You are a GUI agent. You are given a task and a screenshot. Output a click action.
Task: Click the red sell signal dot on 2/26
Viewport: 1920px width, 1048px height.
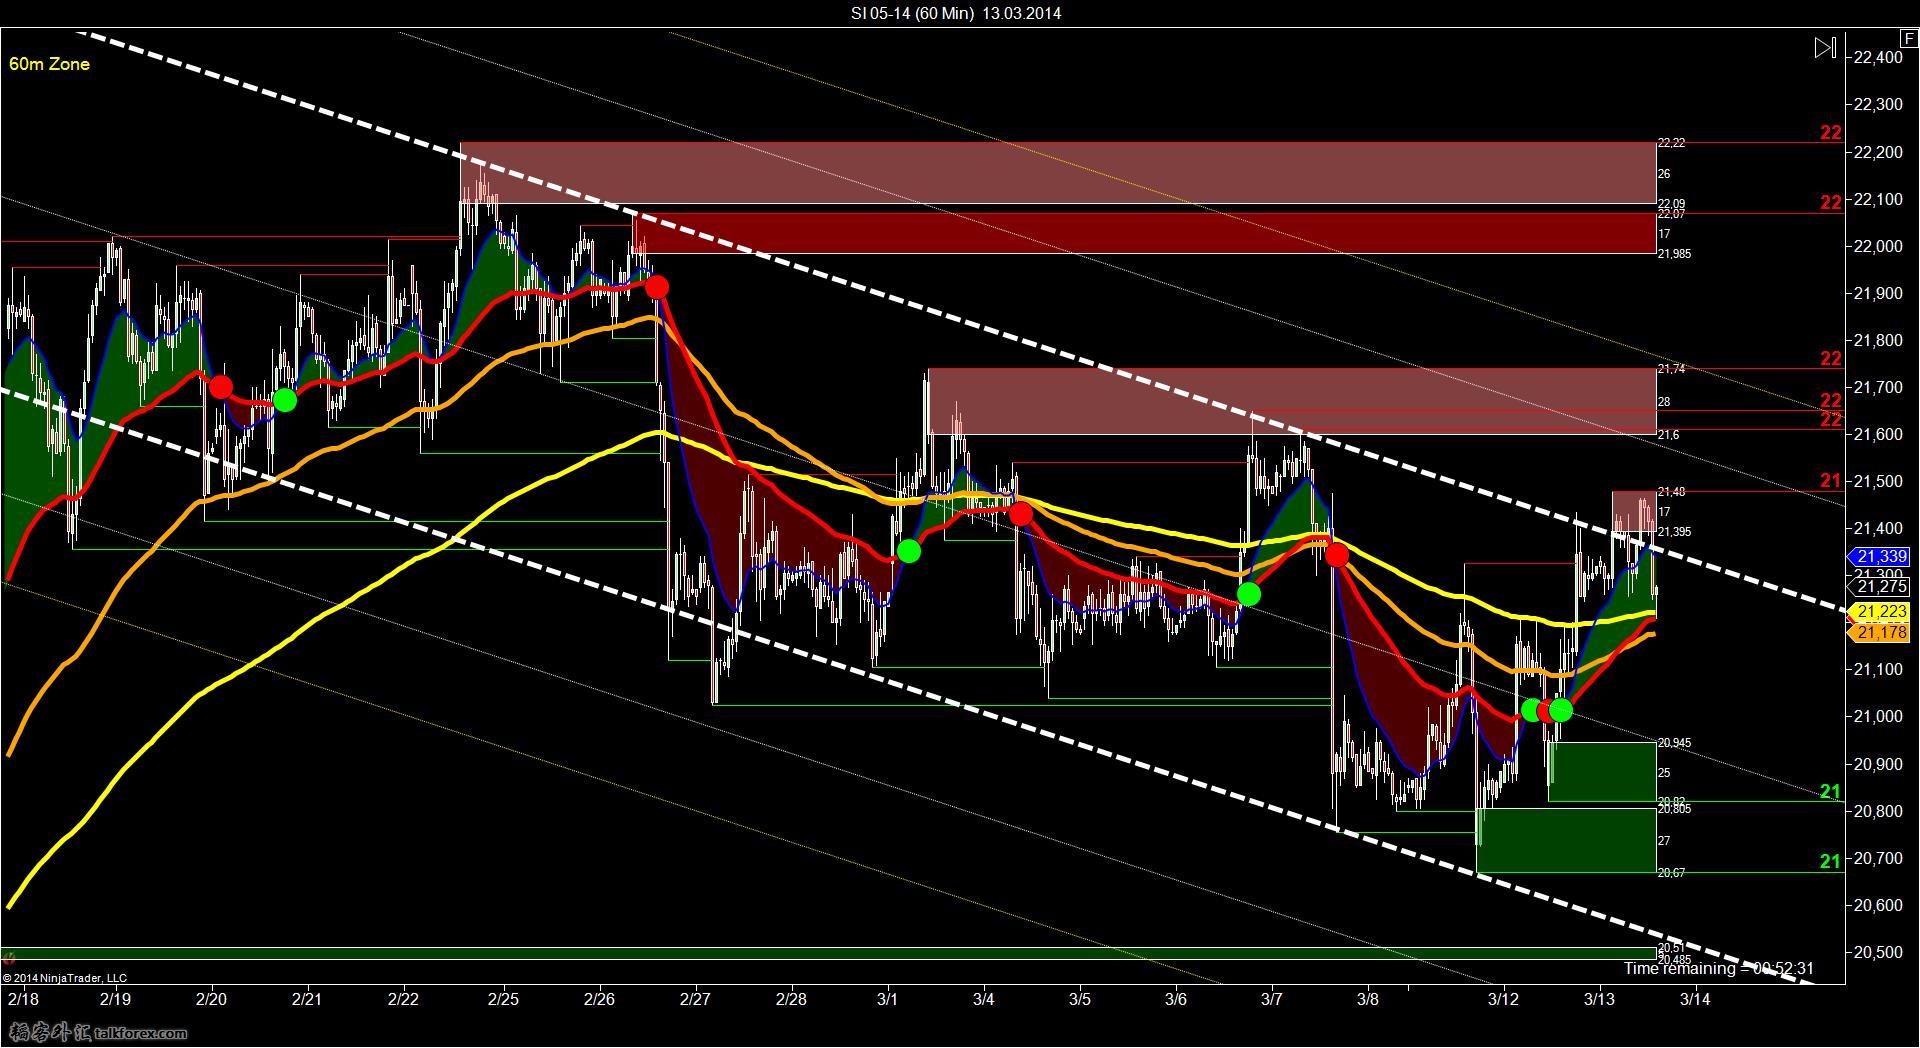click(657, 288)
